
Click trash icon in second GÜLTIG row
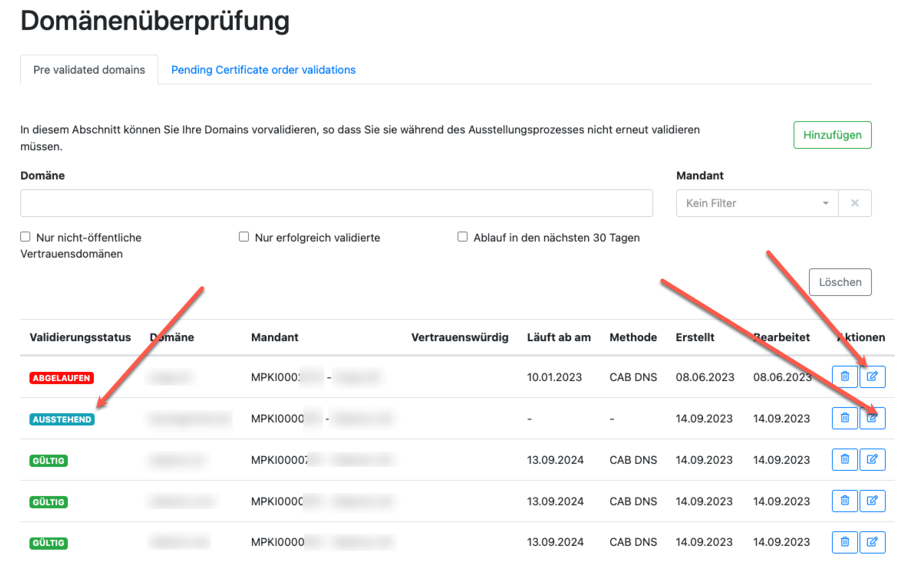coord(844,501)
